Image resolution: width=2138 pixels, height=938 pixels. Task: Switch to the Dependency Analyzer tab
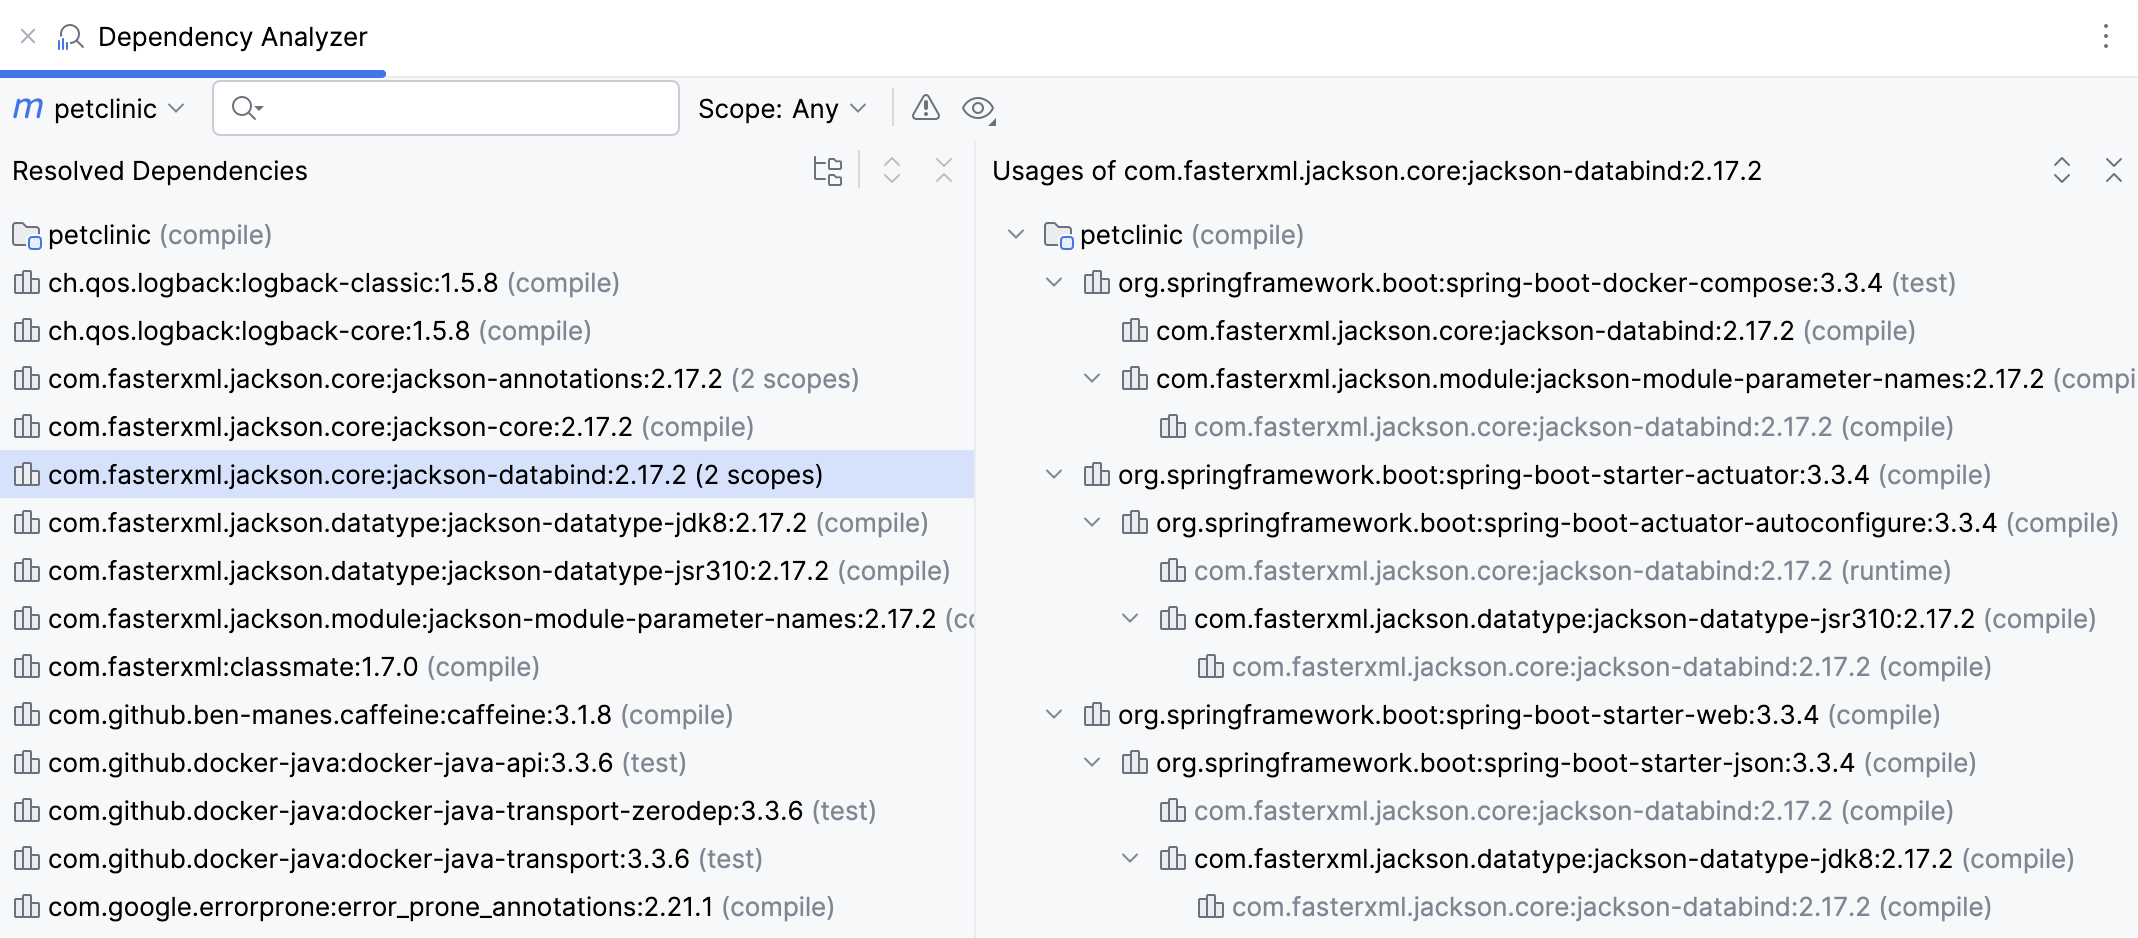click(x=232, y=36)
